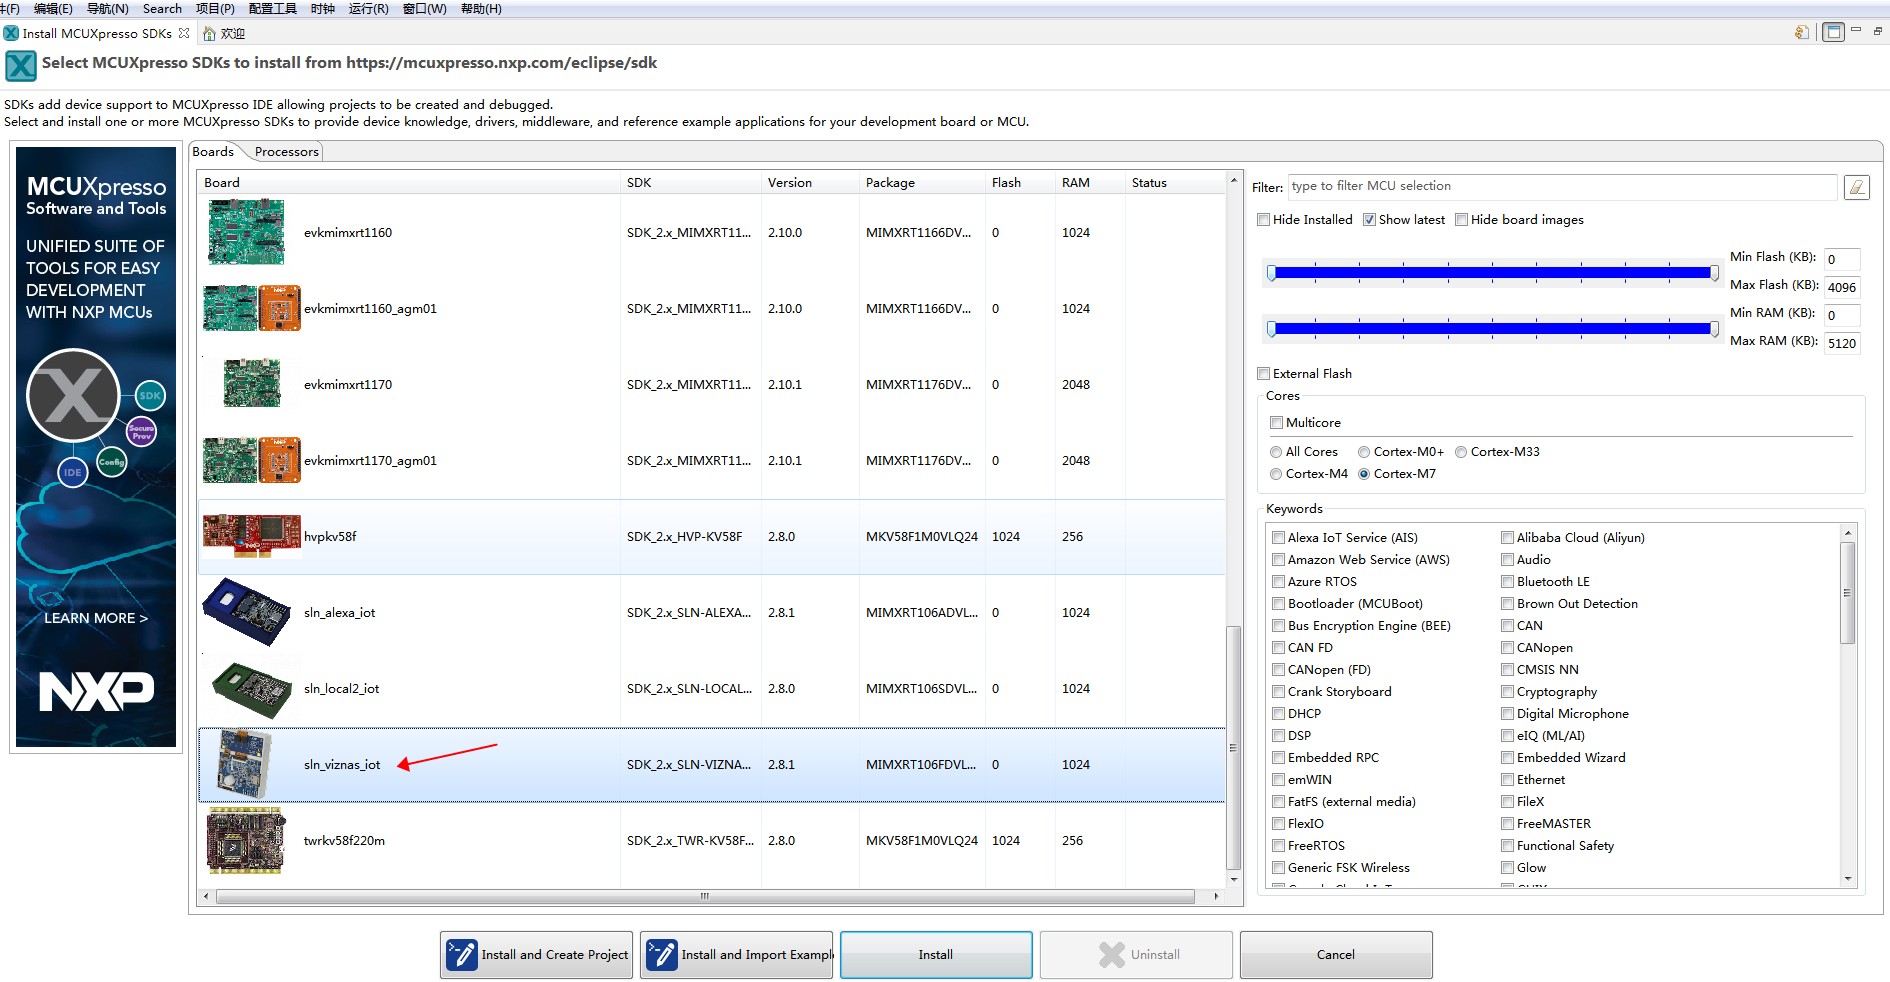
Task: Check the FreeRTOS keyword
Action: tap(1279, 846)
